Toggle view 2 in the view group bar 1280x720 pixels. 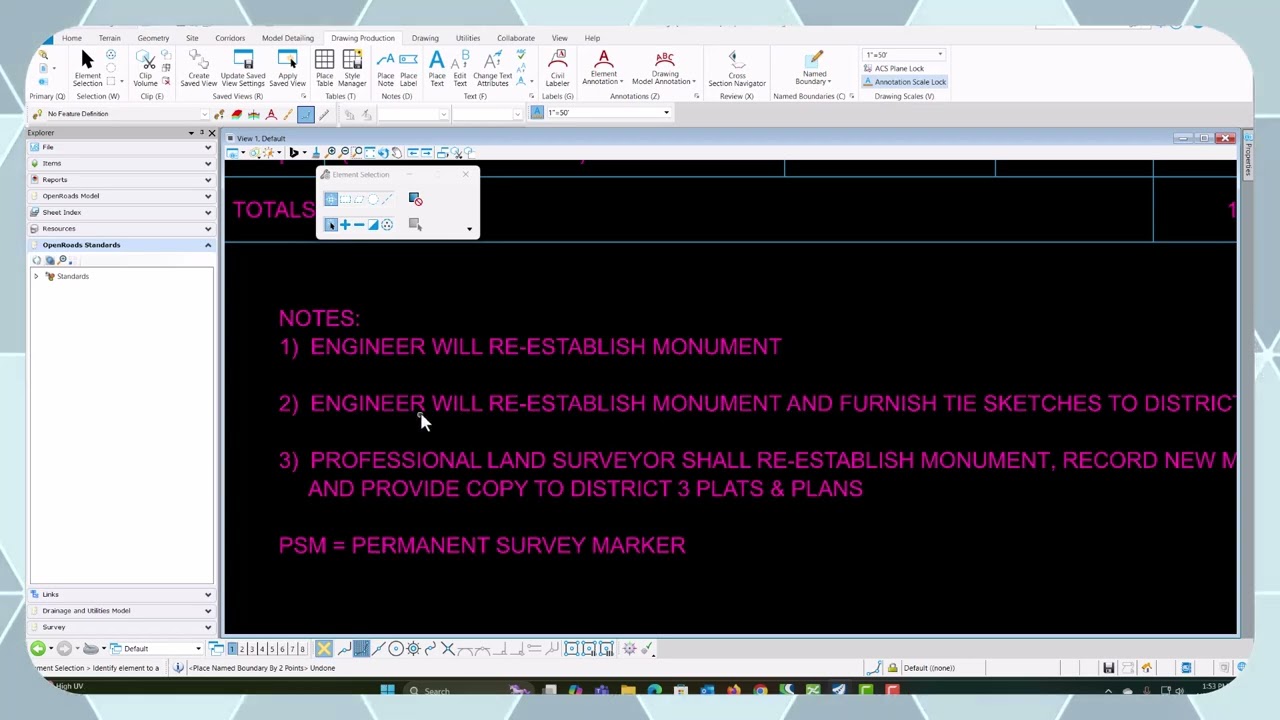pyautogui.click(x=242, y=649)
